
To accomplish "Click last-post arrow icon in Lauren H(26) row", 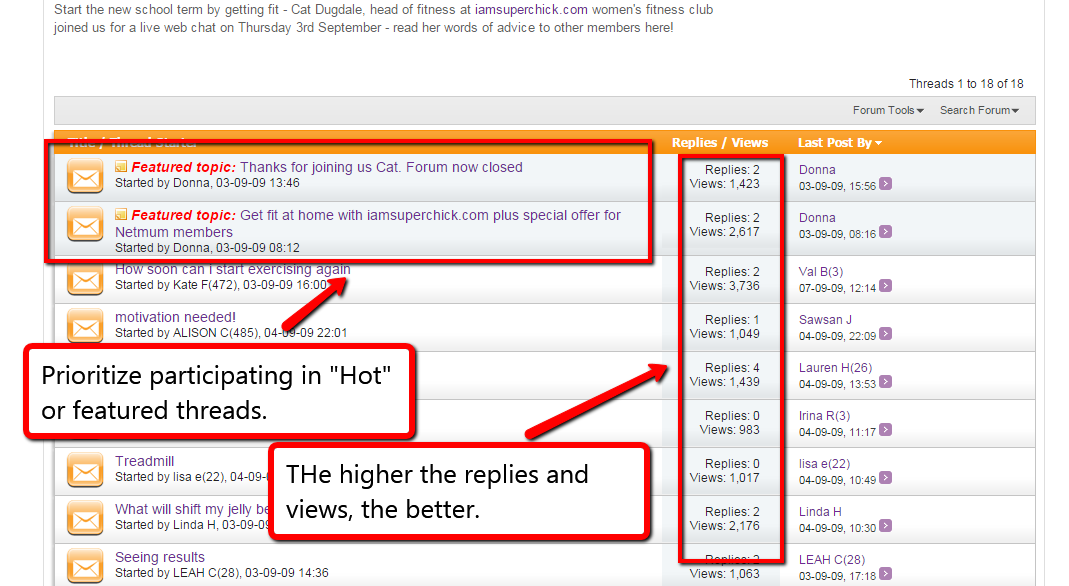I will pyautogui.click(x=885, y=384).
